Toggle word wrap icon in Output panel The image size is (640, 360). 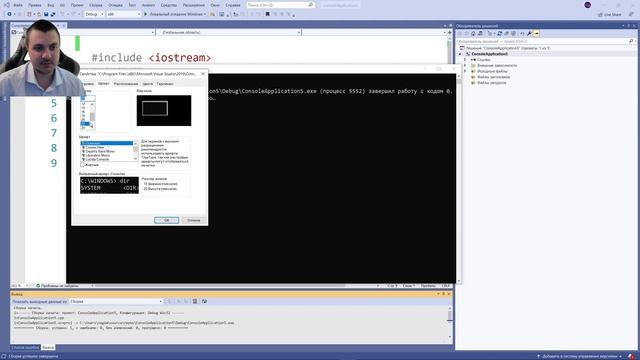point(204,302)
